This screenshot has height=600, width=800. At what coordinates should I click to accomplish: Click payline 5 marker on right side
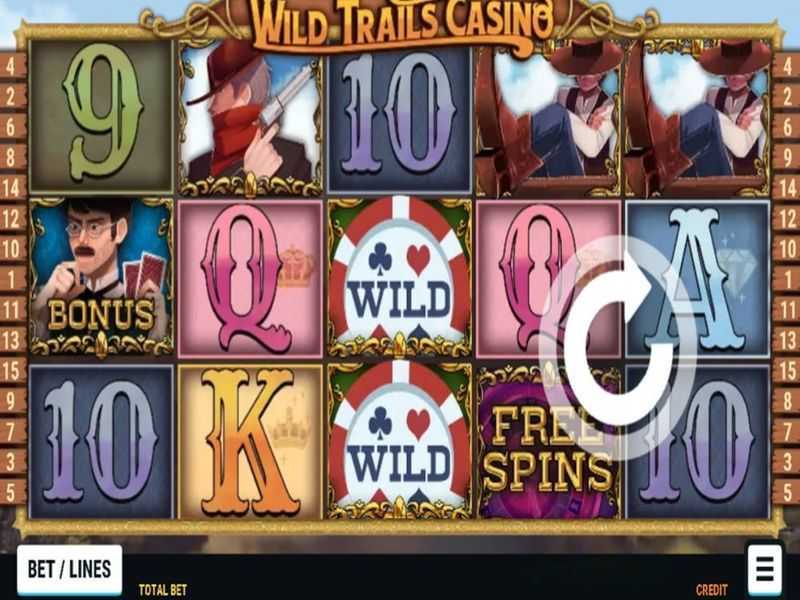click(x=787, y=492)
